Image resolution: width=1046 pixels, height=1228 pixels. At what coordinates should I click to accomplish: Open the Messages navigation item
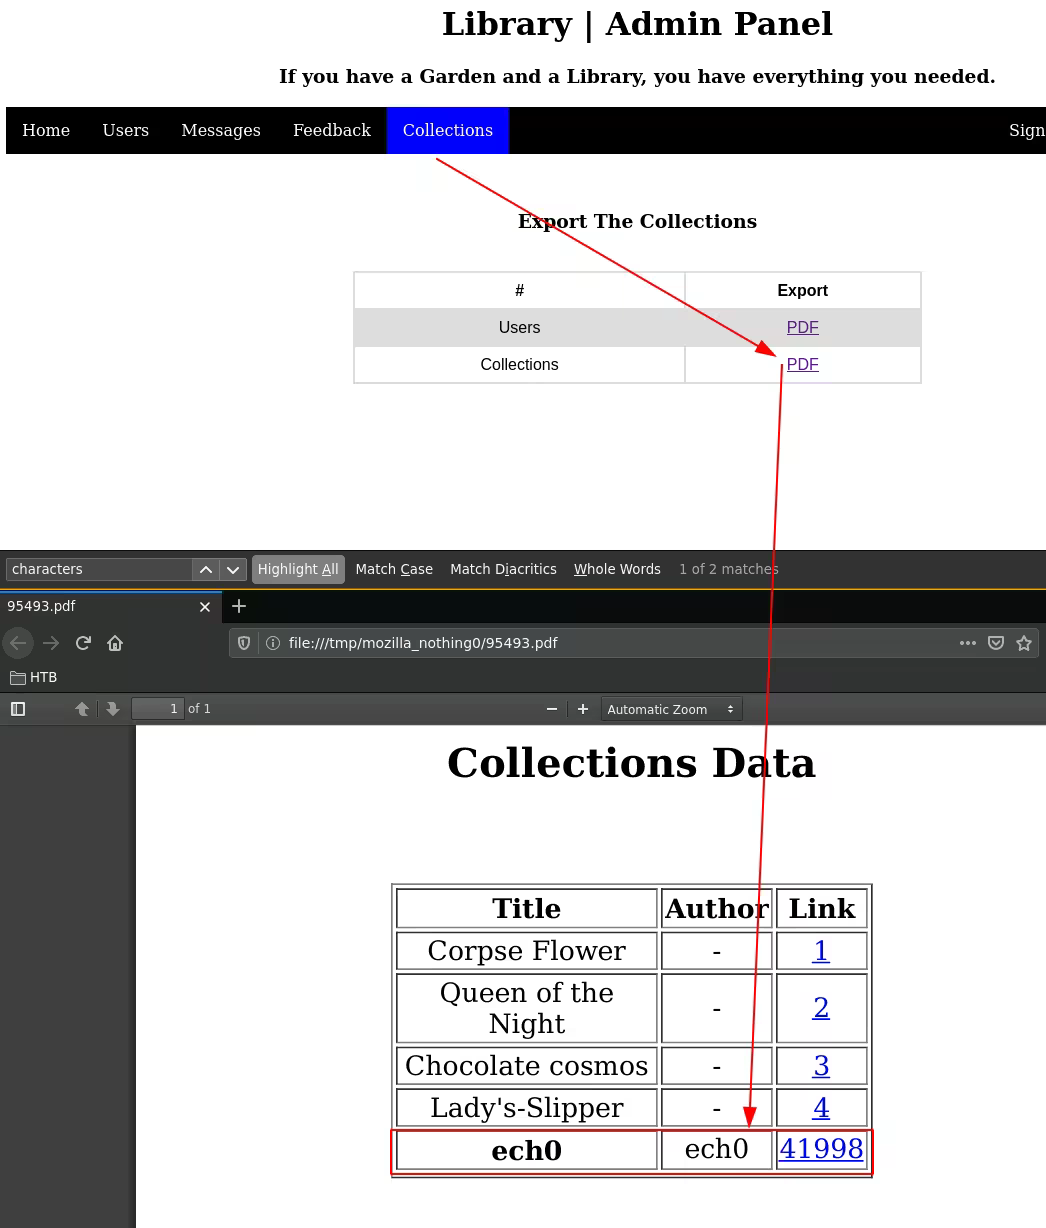point(221,131)
